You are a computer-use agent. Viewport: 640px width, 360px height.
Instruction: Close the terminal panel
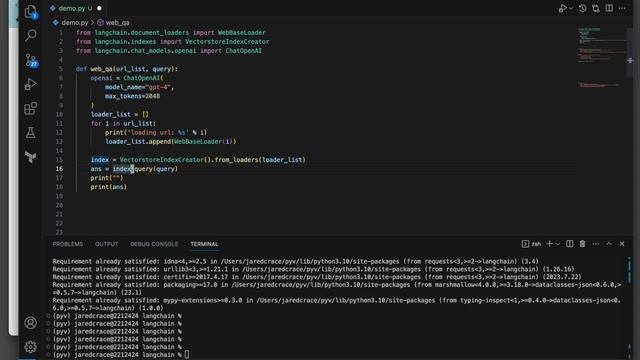pyautogui.click(x=622, y=244)
